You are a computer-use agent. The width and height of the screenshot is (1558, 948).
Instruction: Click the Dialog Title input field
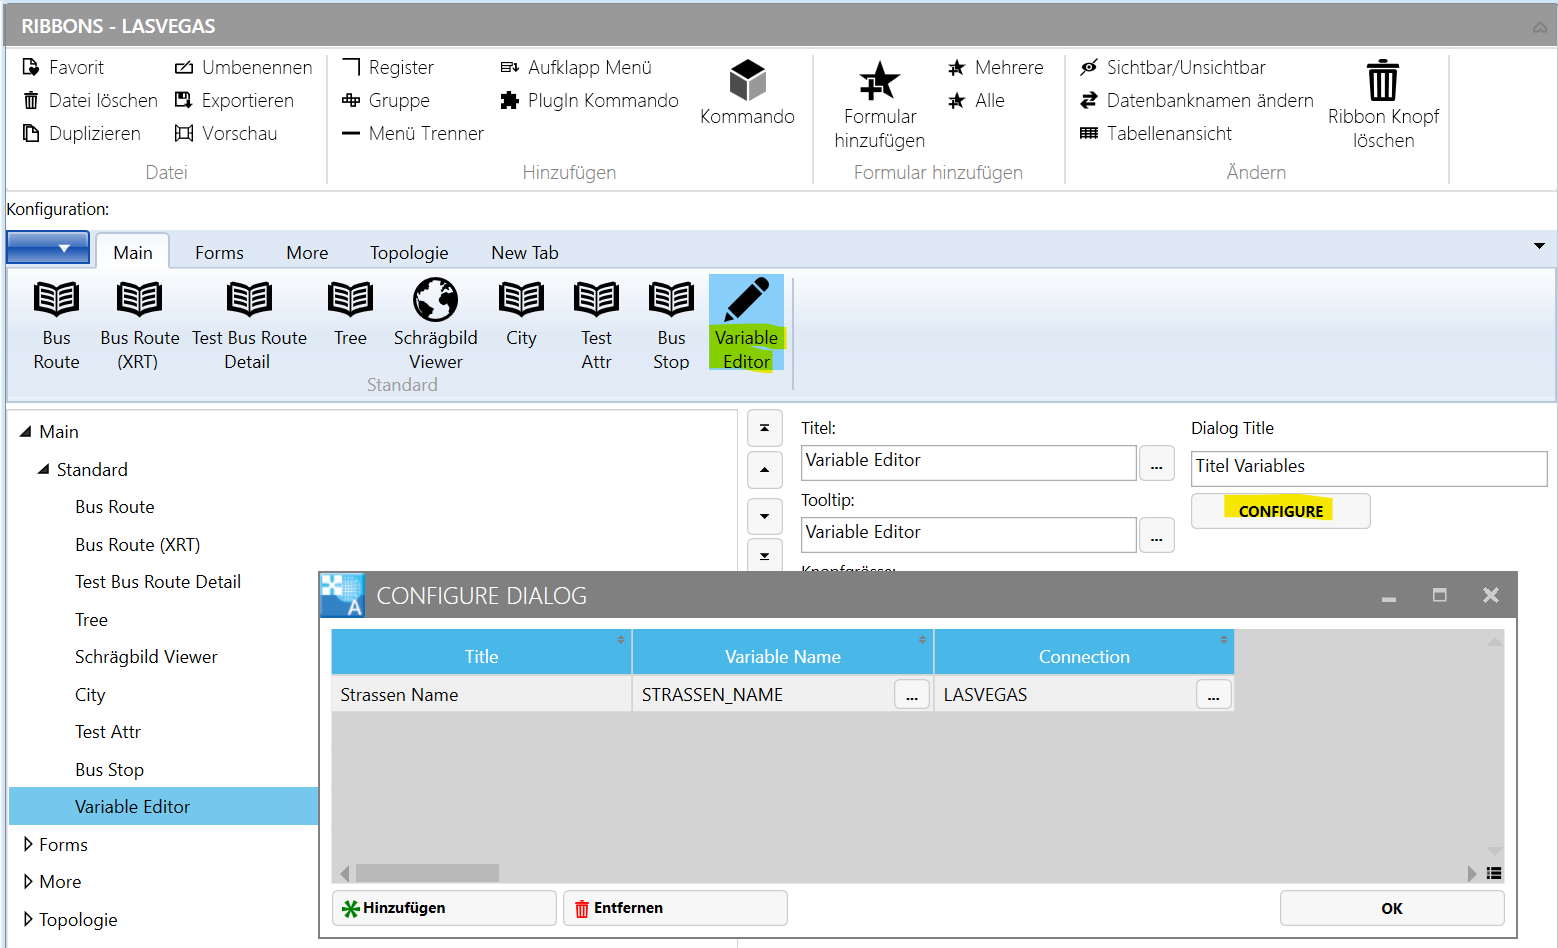point(1368,467)
